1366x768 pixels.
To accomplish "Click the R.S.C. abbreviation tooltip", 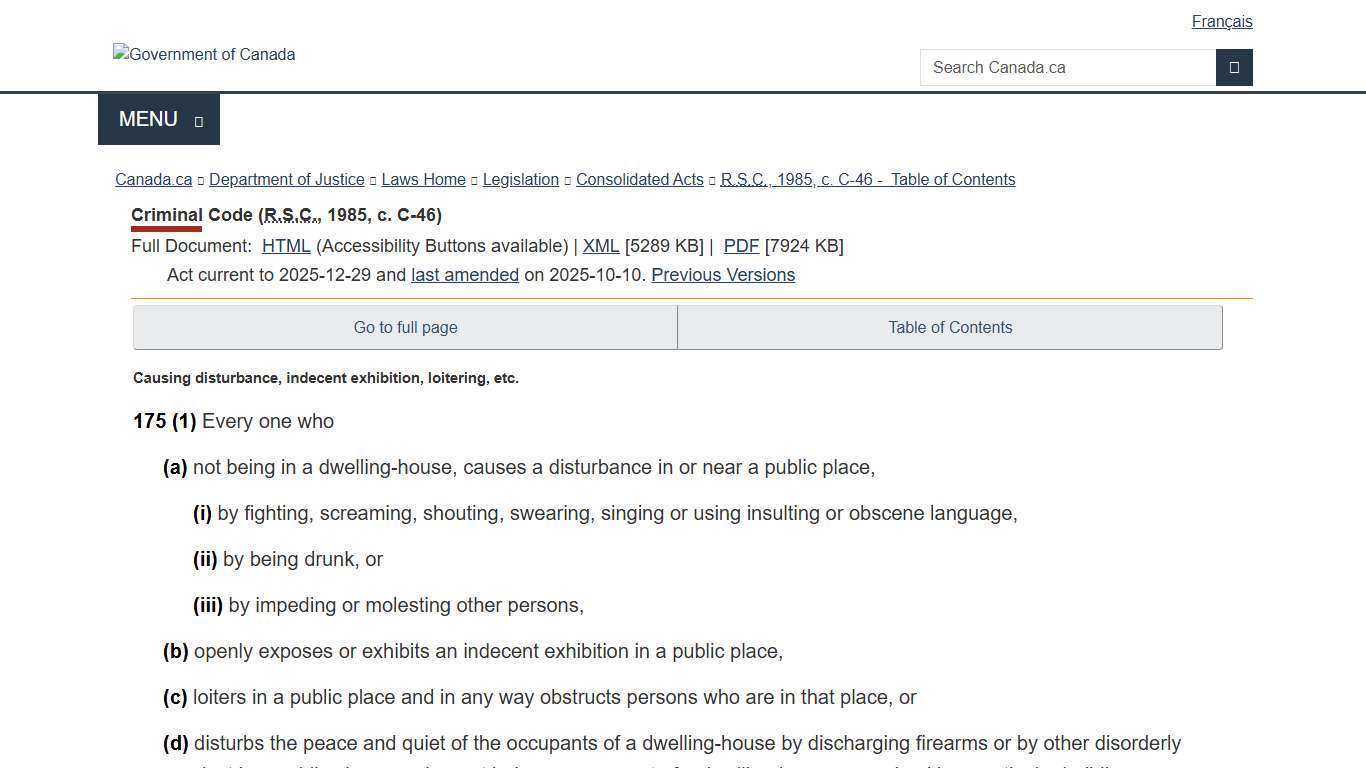I will [288, 214].
